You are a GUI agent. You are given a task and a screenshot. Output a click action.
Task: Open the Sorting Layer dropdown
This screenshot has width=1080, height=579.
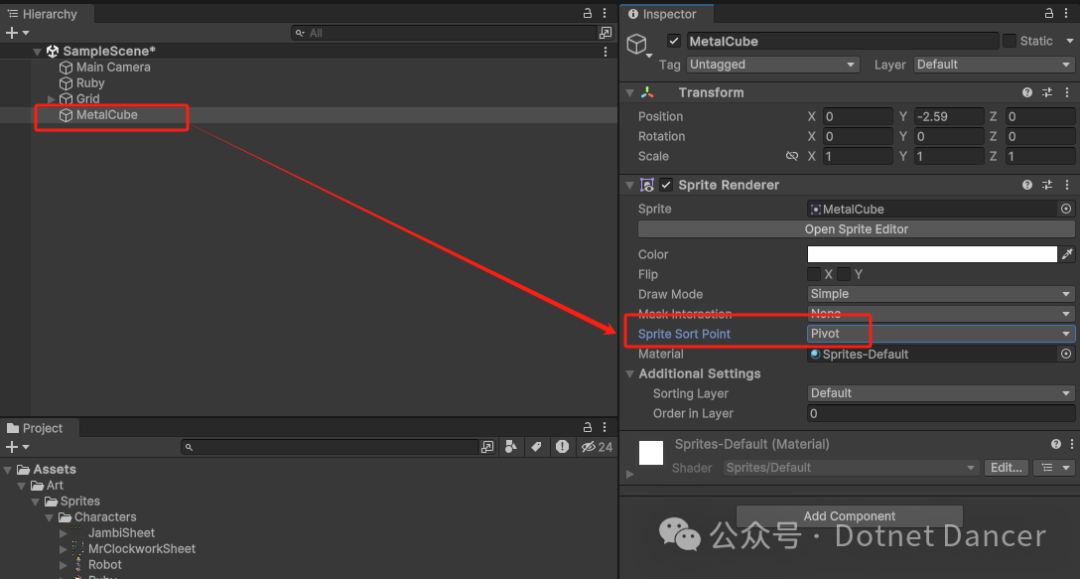(940, 393)
